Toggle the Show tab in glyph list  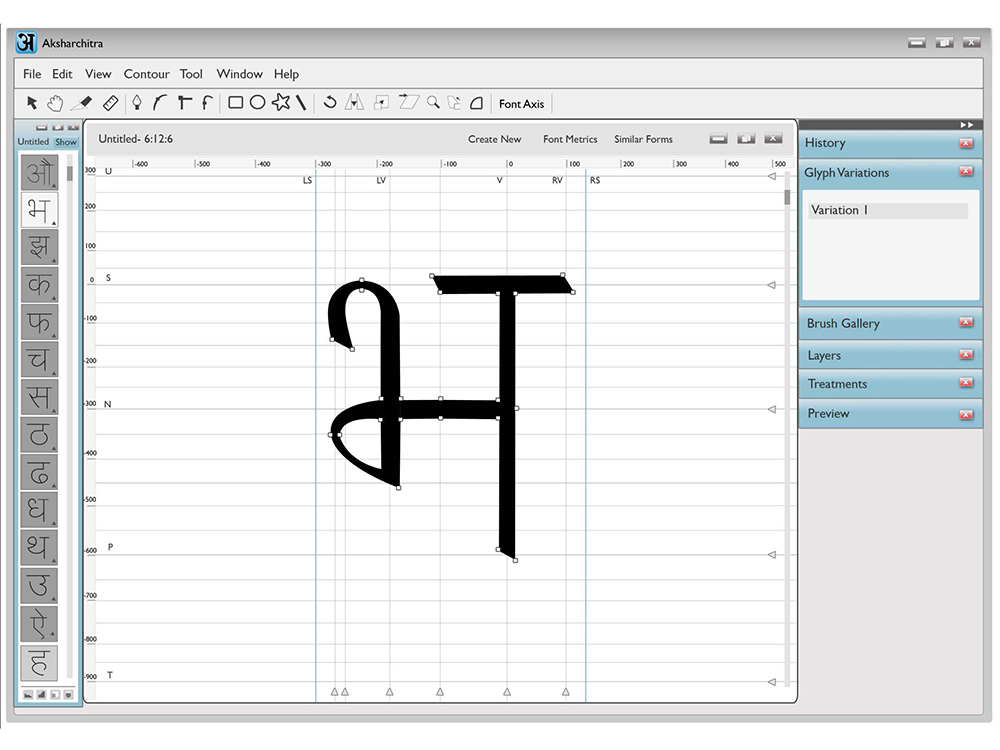coord(66,142)
